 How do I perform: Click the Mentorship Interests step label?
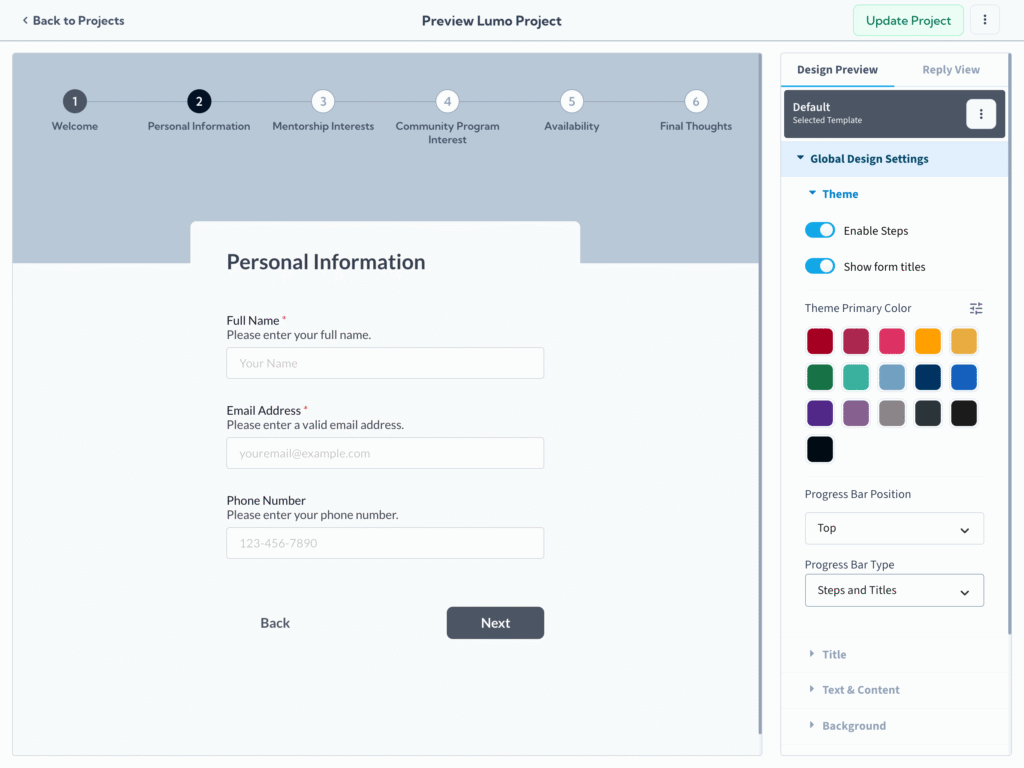click(323, 126)
